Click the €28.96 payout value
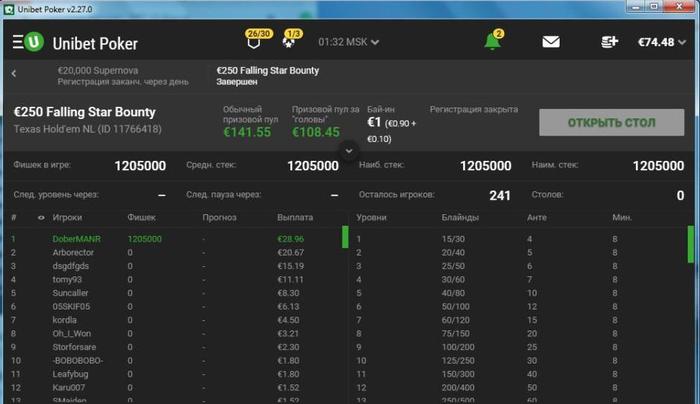Screen dimensions: 700x404 pyautogui.click(x=291, y=239)
